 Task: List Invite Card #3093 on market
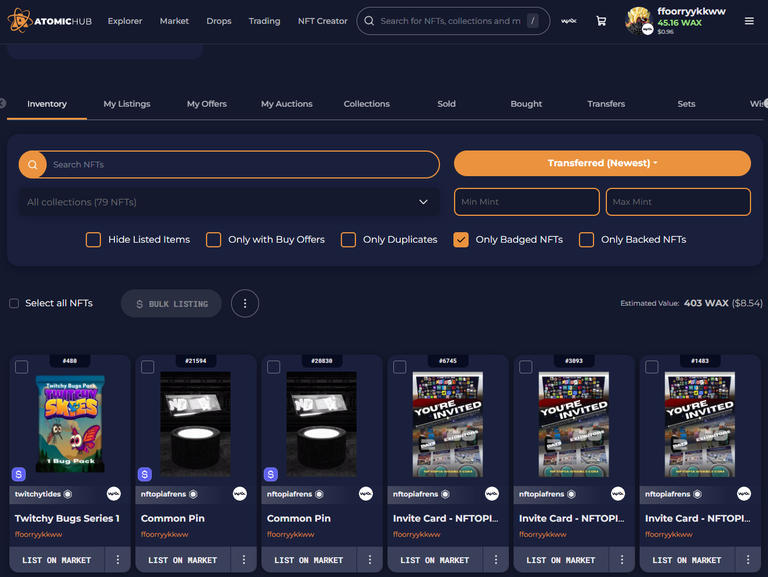pos(561,560)
